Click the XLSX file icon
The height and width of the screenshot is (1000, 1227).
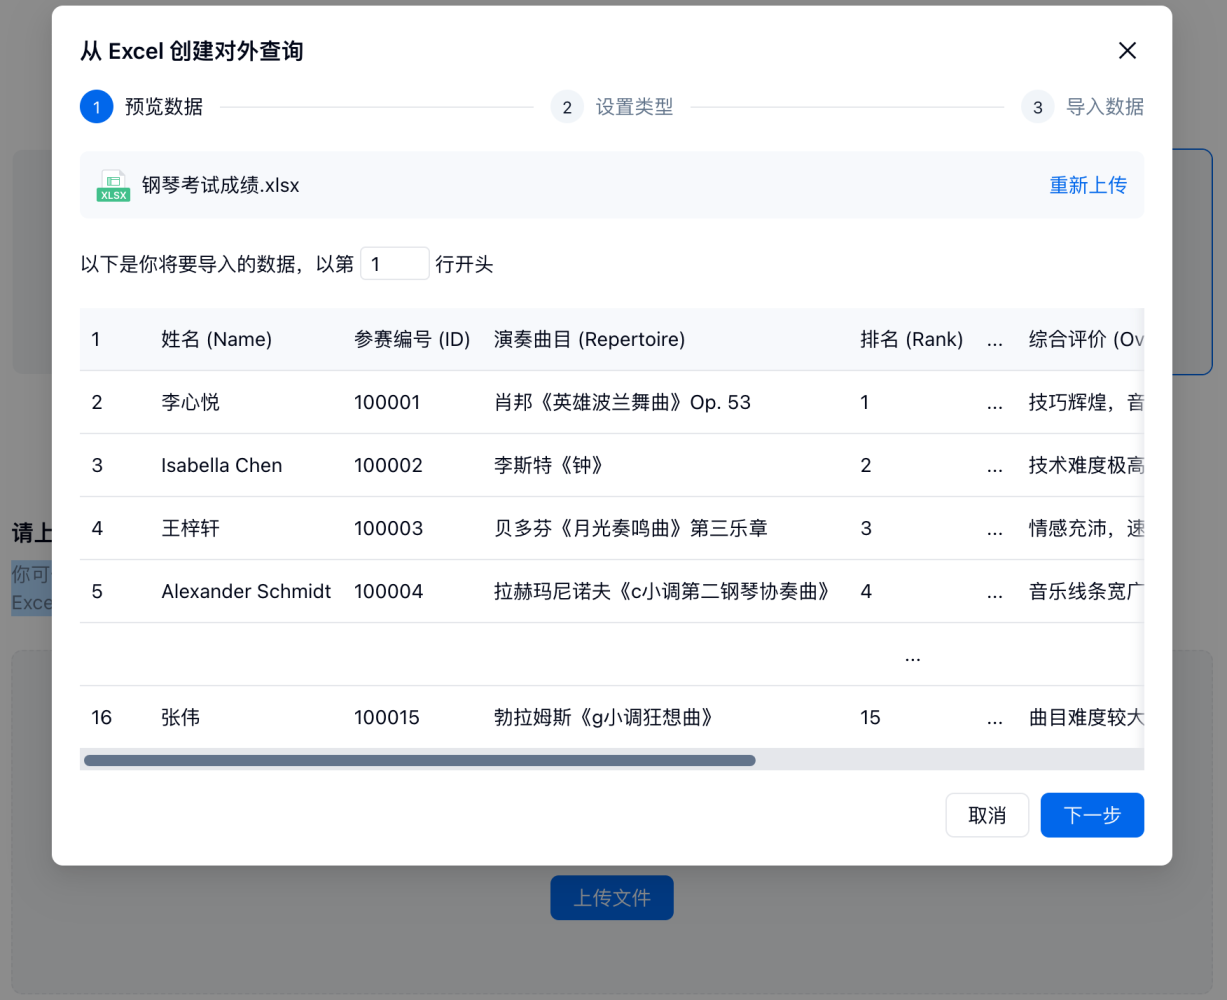[x=113, y=186]
